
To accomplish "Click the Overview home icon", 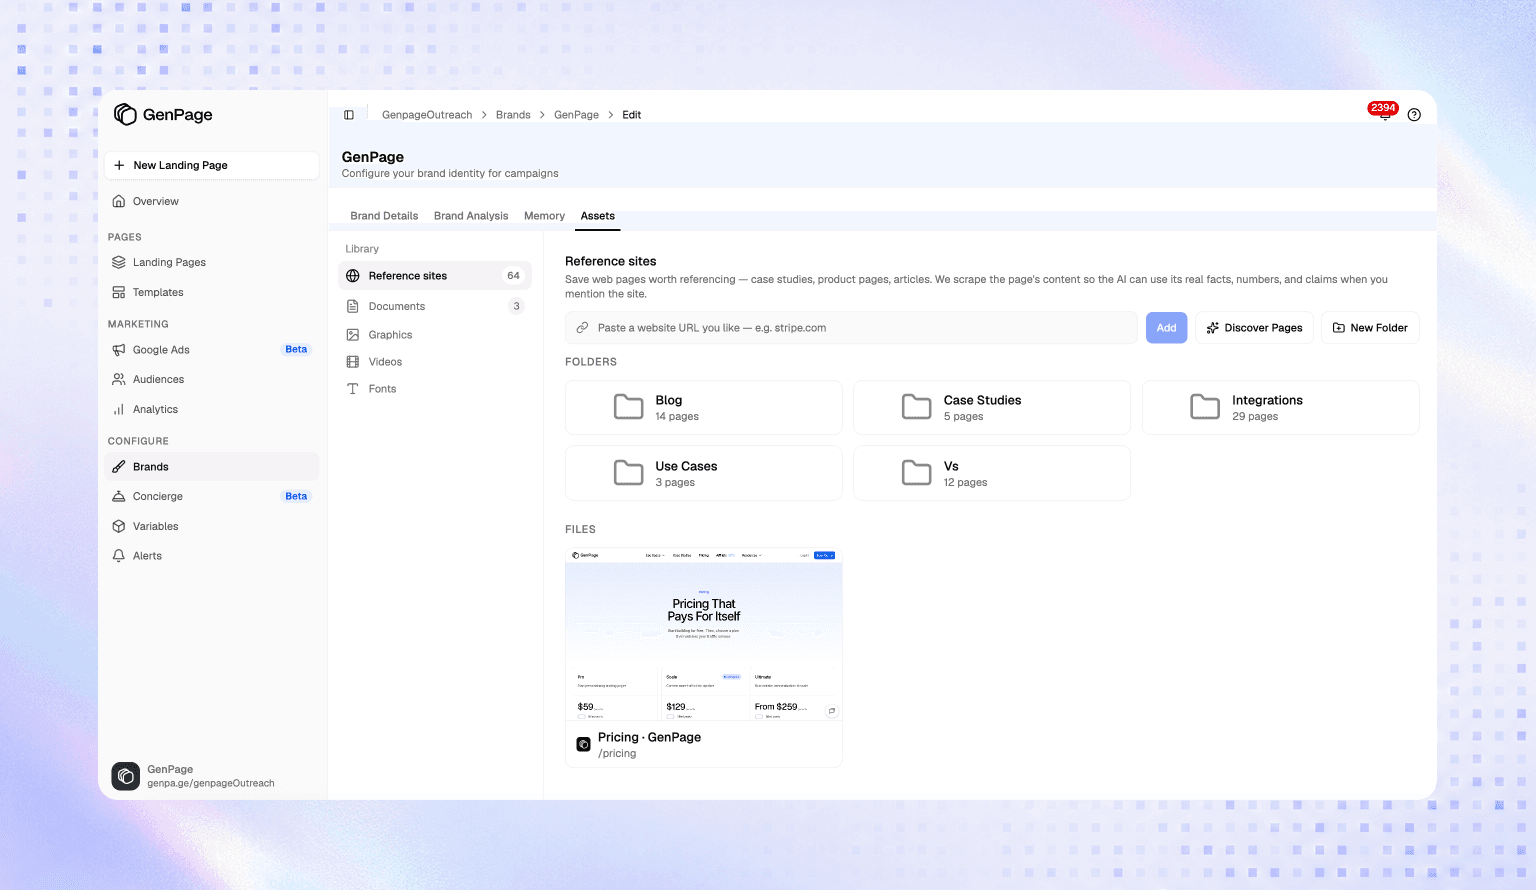I will pos(119,201).
